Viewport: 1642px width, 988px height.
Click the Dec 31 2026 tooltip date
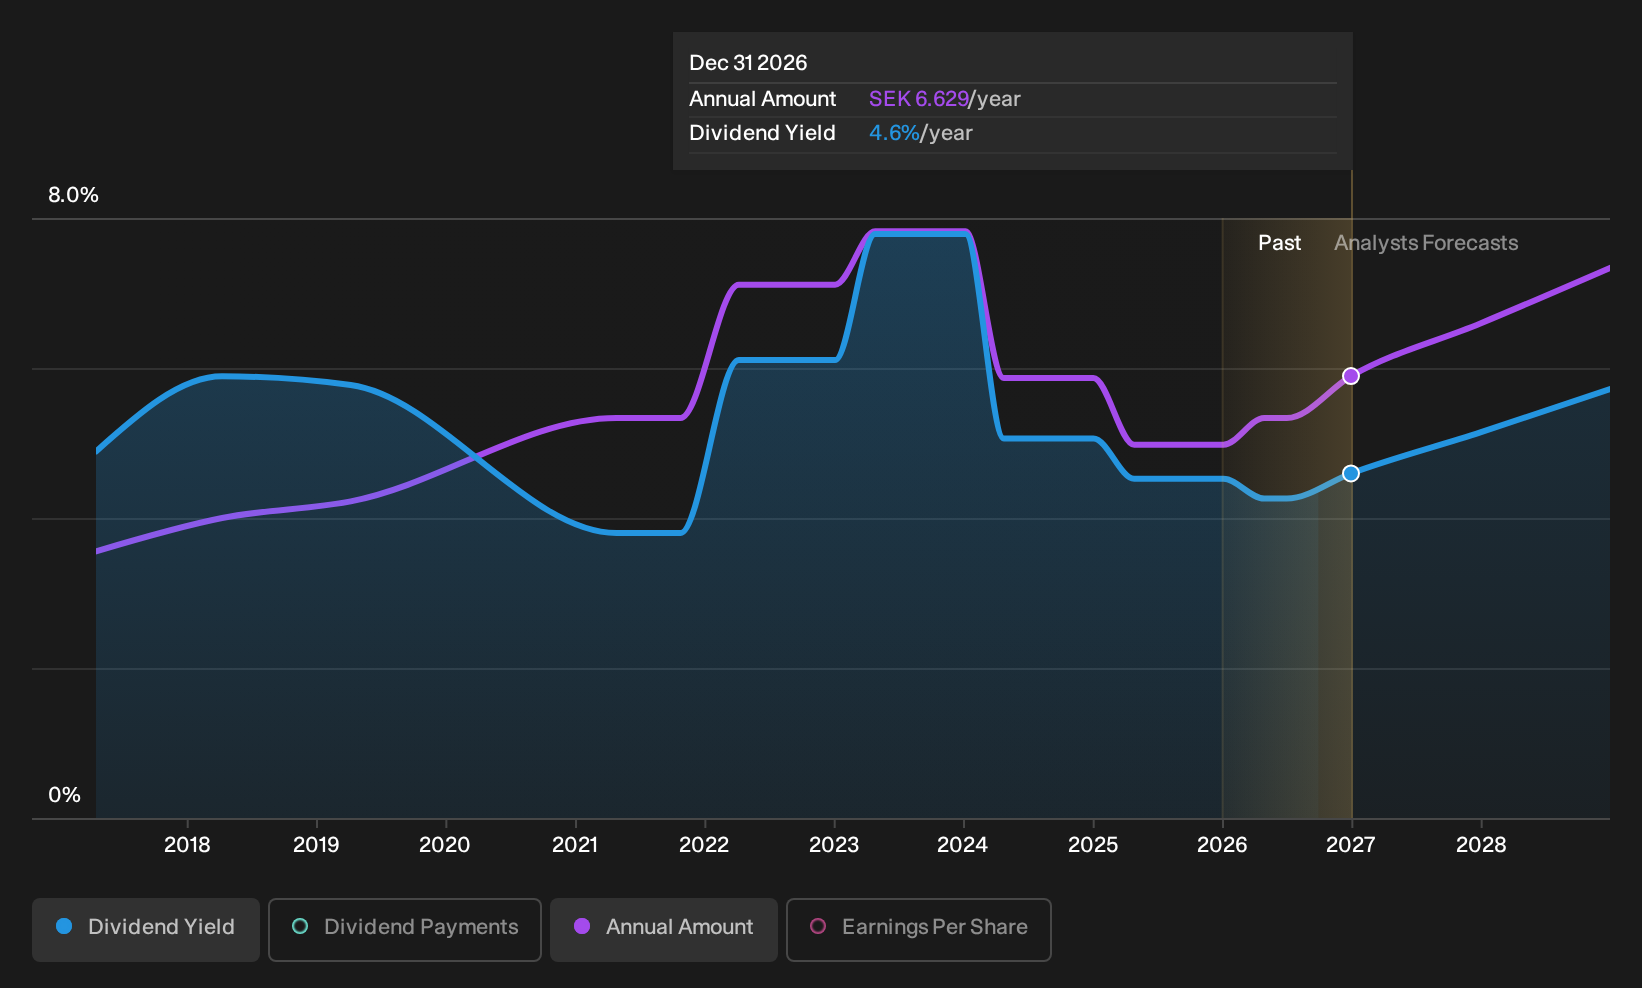point(748,63)
